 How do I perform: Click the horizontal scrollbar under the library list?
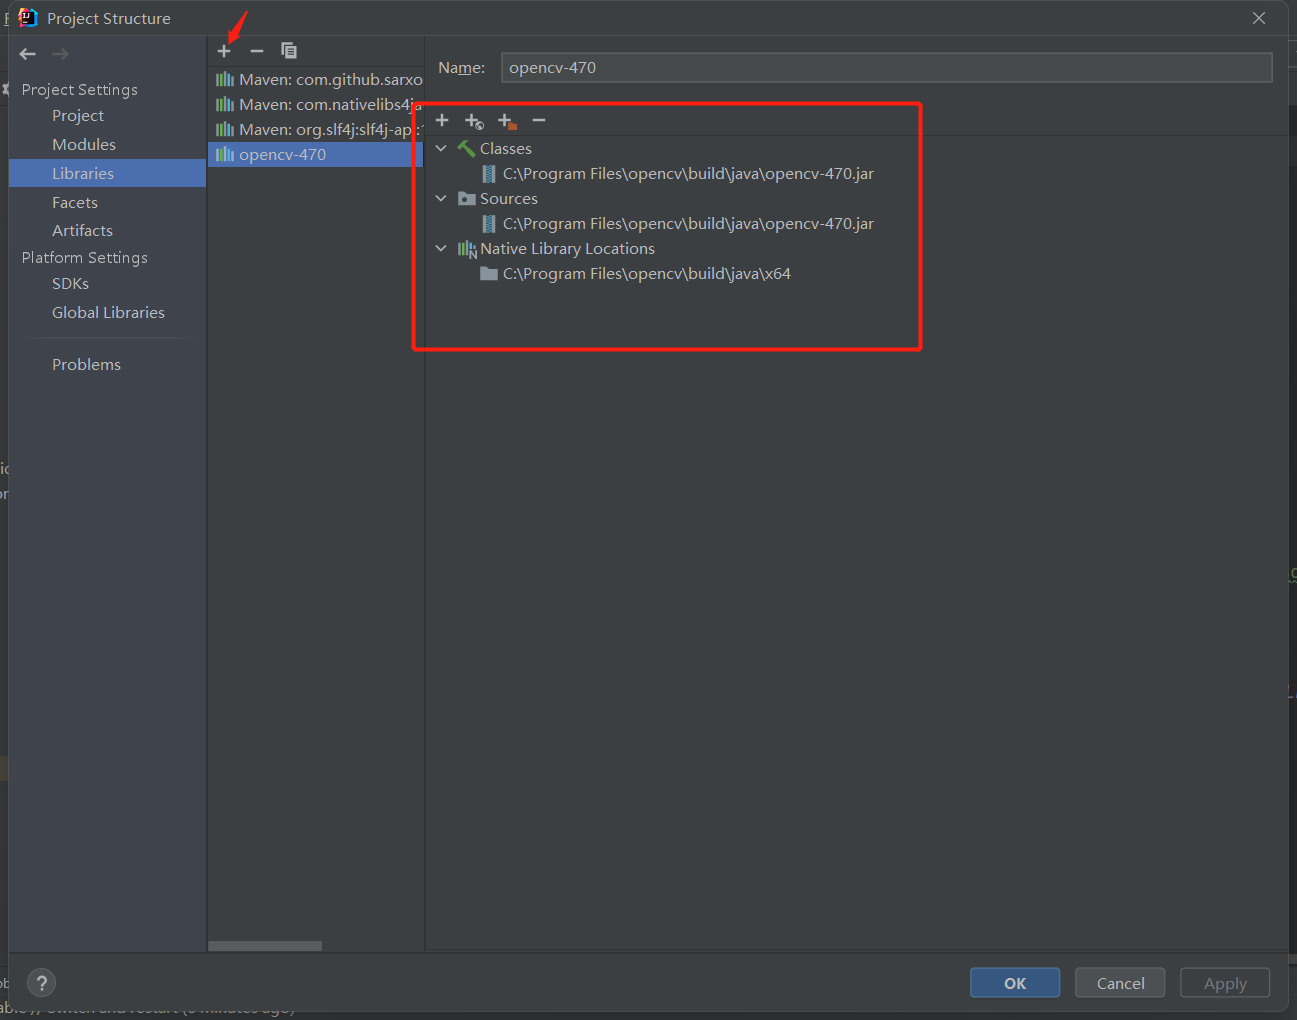coord(264,945)
